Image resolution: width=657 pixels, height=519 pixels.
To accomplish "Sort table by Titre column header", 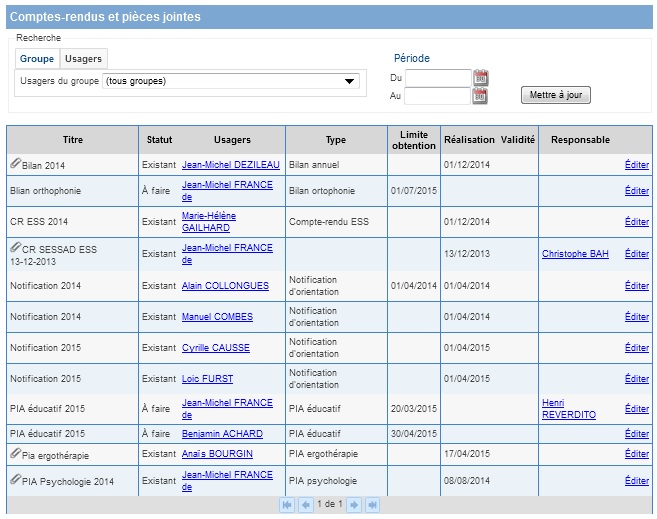I will click(x=73, y=140).
